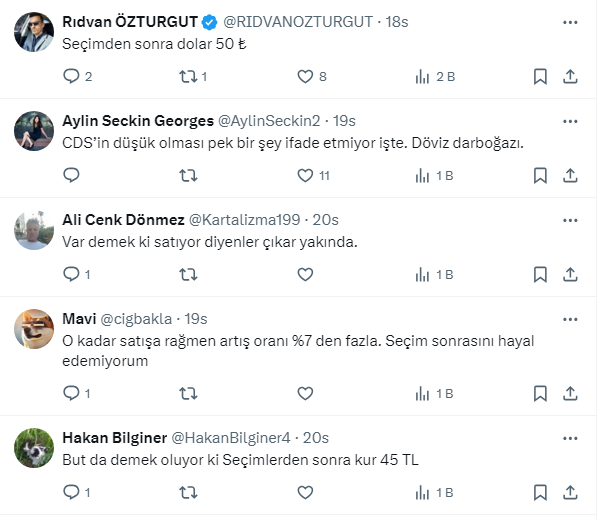This screenshot has width=608, height=520.
Task: Retweet Rıdvan ÖZTURGUT's dolar tweet
Action: tap(187, 76)
